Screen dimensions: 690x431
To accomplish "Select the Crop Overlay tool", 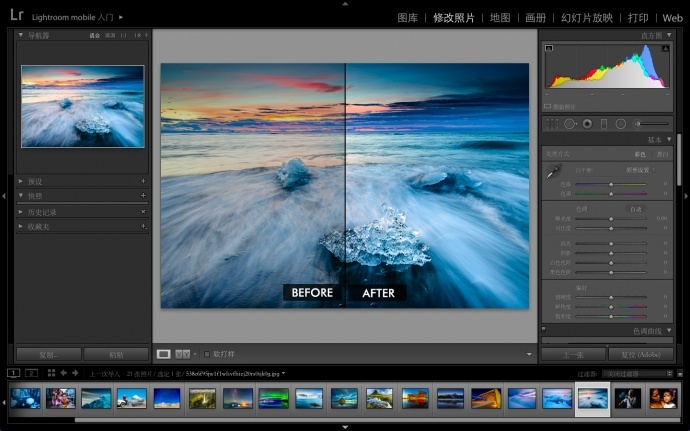I will click(551, 123).
